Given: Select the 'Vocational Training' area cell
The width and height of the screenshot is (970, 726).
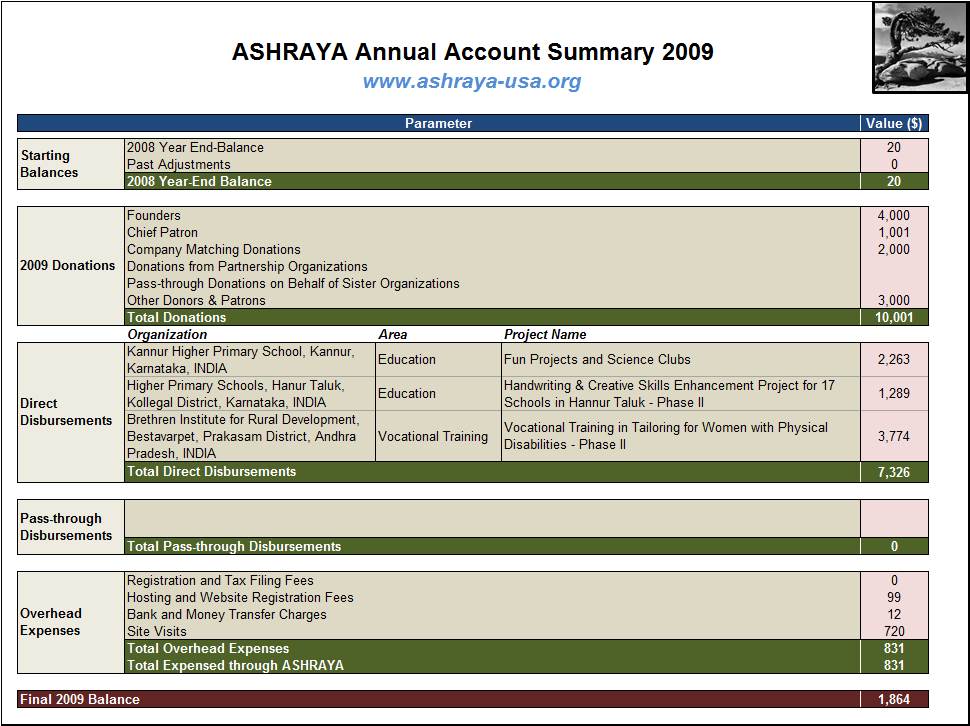Looking at the screenshot, I should [x=439, y=436].
